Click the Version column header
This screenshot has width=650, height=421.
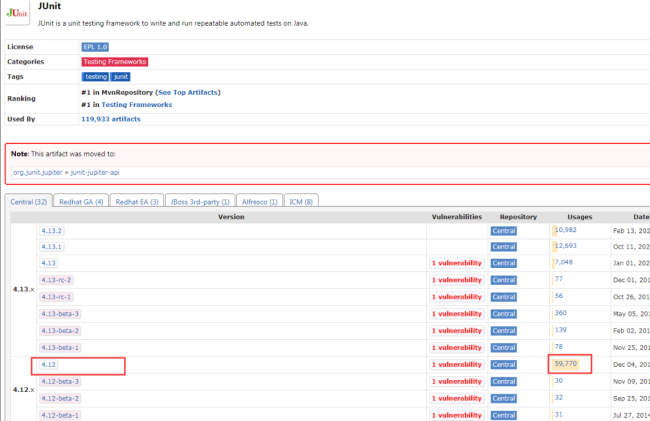click(x=231, y=217)
